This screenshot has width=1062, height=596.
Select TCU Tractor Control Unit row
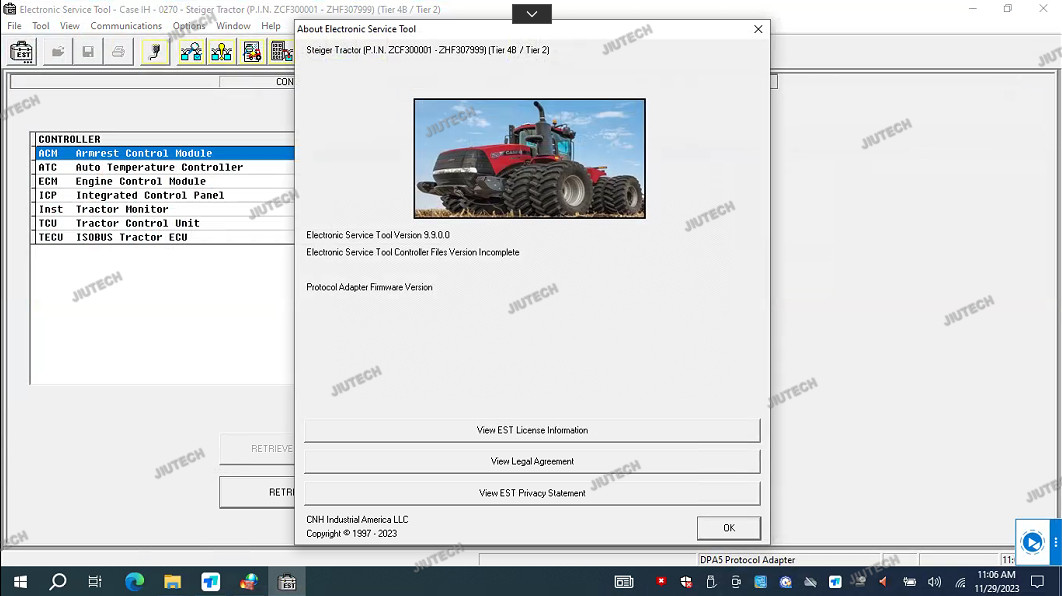(165, 224)
